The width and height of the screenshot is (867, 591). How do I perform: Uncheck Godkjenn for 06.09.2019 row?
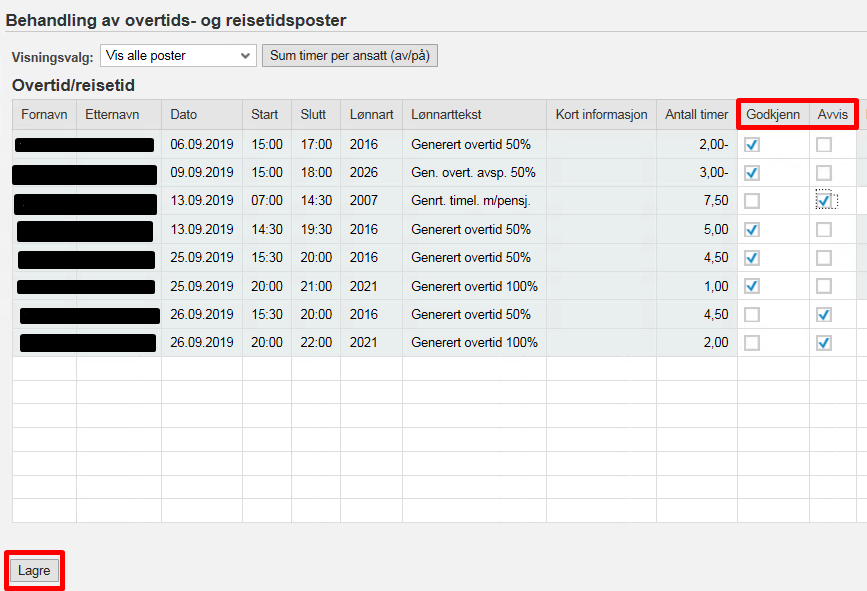point(751,145)
